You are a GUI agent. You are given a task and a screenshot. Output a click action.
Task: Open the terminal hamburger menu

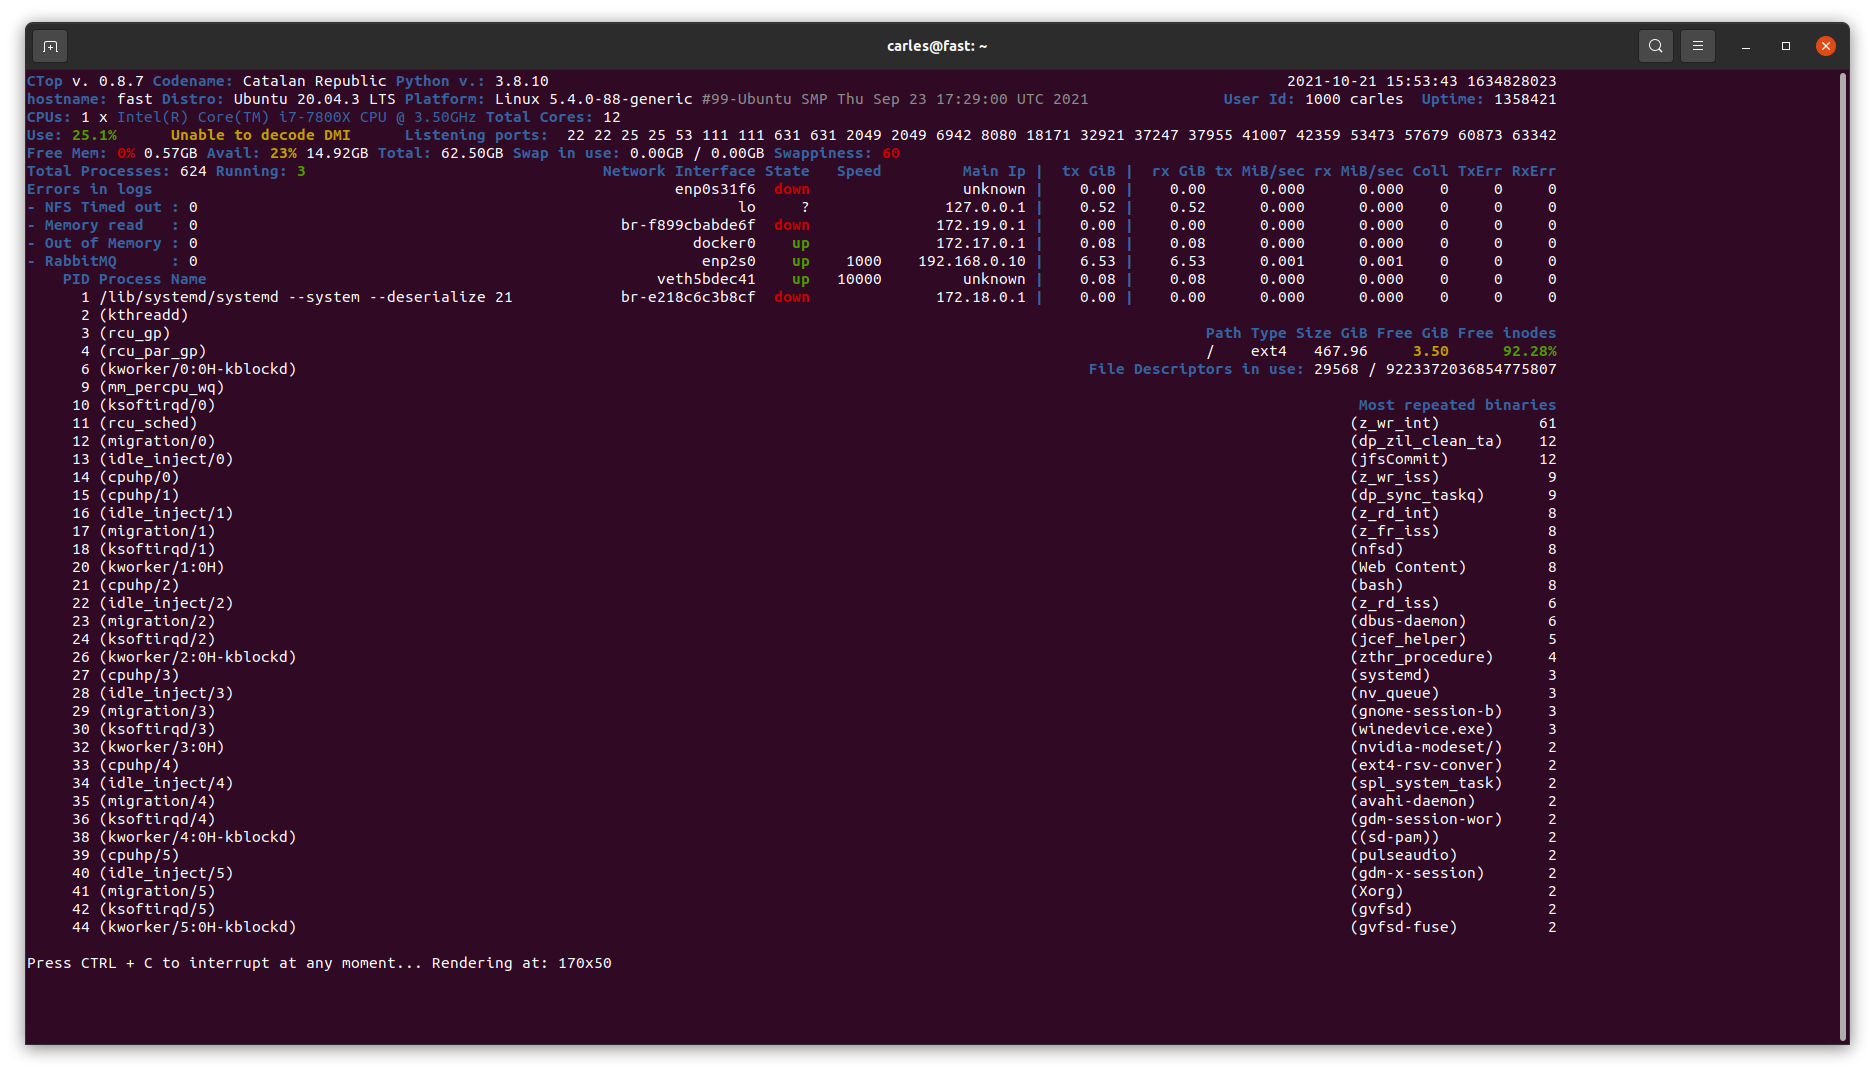(1697, 46)
